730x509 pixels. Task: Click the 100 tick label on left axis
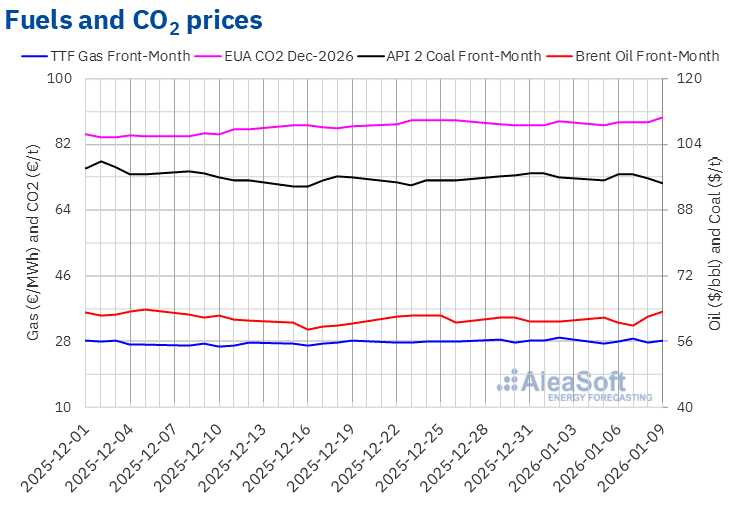pos(60,79)
